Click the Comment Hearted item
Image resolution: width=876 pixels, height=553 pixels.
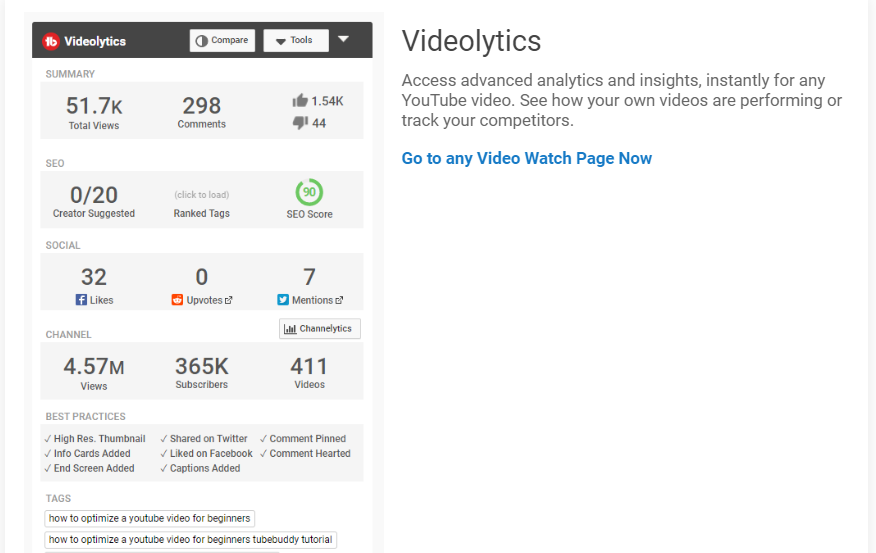point(305,454)
